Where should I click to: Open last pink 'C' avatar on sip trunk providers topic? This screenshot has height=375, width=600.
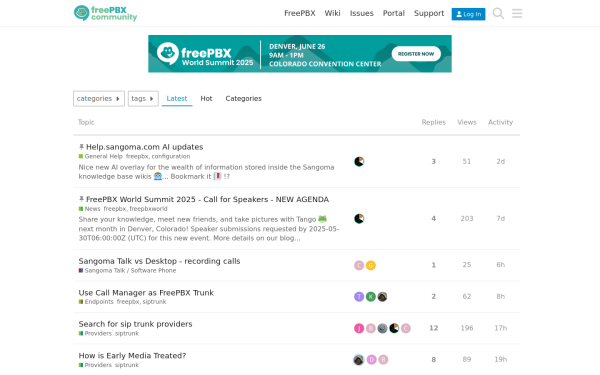pyautogui.click(x=406, y=328)
